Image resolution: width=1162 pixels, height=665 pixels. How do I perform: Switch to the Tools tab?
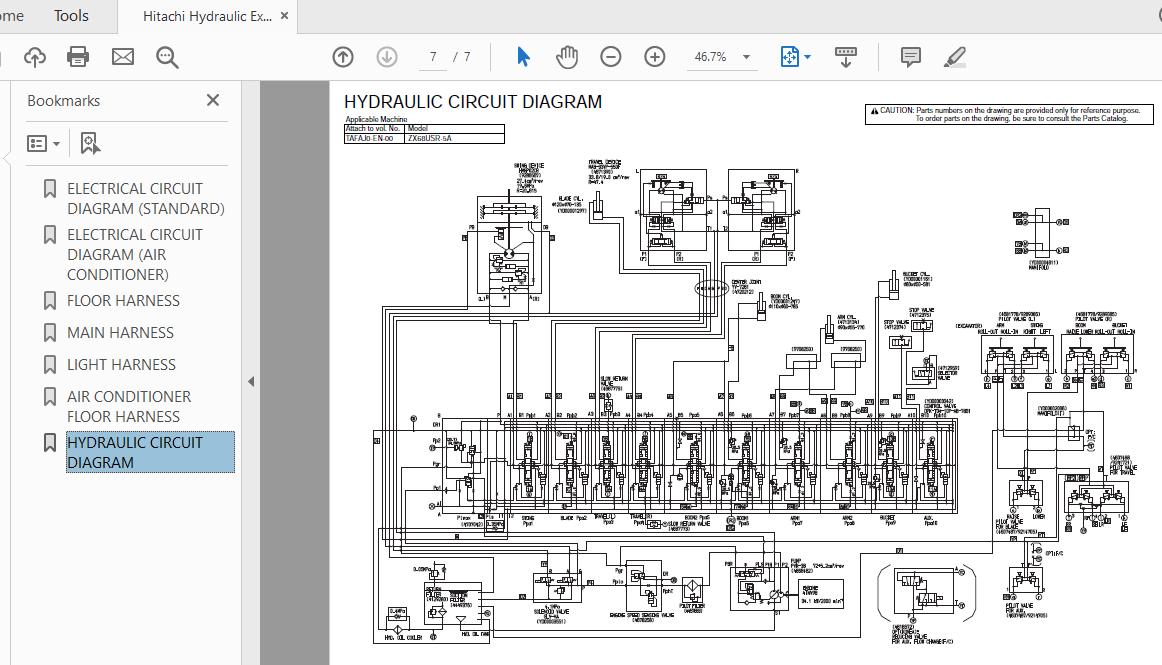71,16
